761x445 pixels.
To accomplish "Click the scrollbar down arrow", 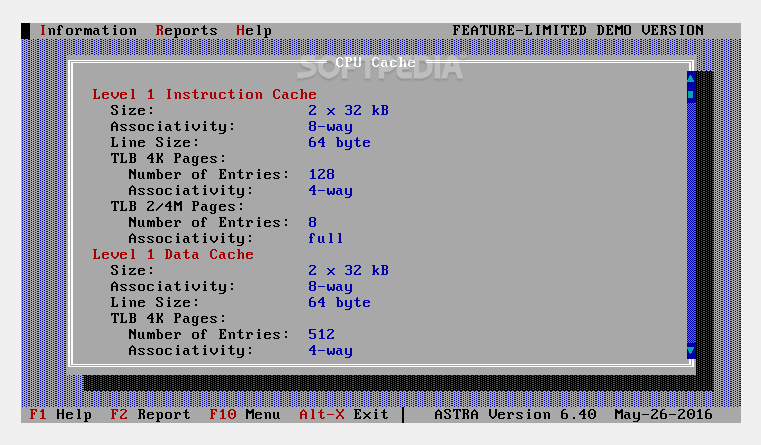I will [x=691, y=351].
